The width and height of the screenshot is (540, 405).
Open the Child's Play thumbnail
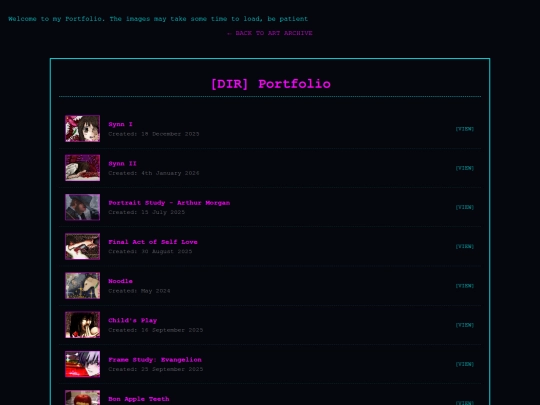pos(83,325)
